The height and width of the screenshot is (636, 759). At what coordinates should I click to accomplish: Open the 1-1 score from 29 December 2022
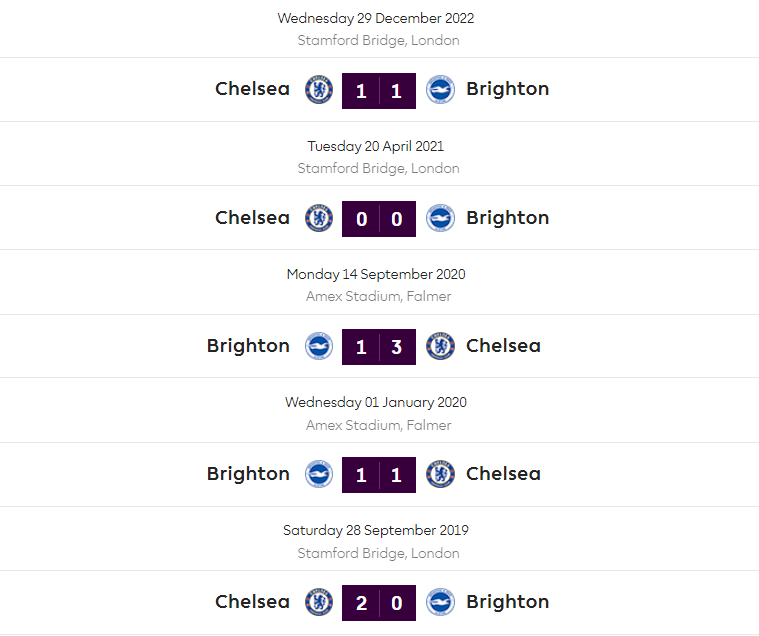tap(379, 91)
